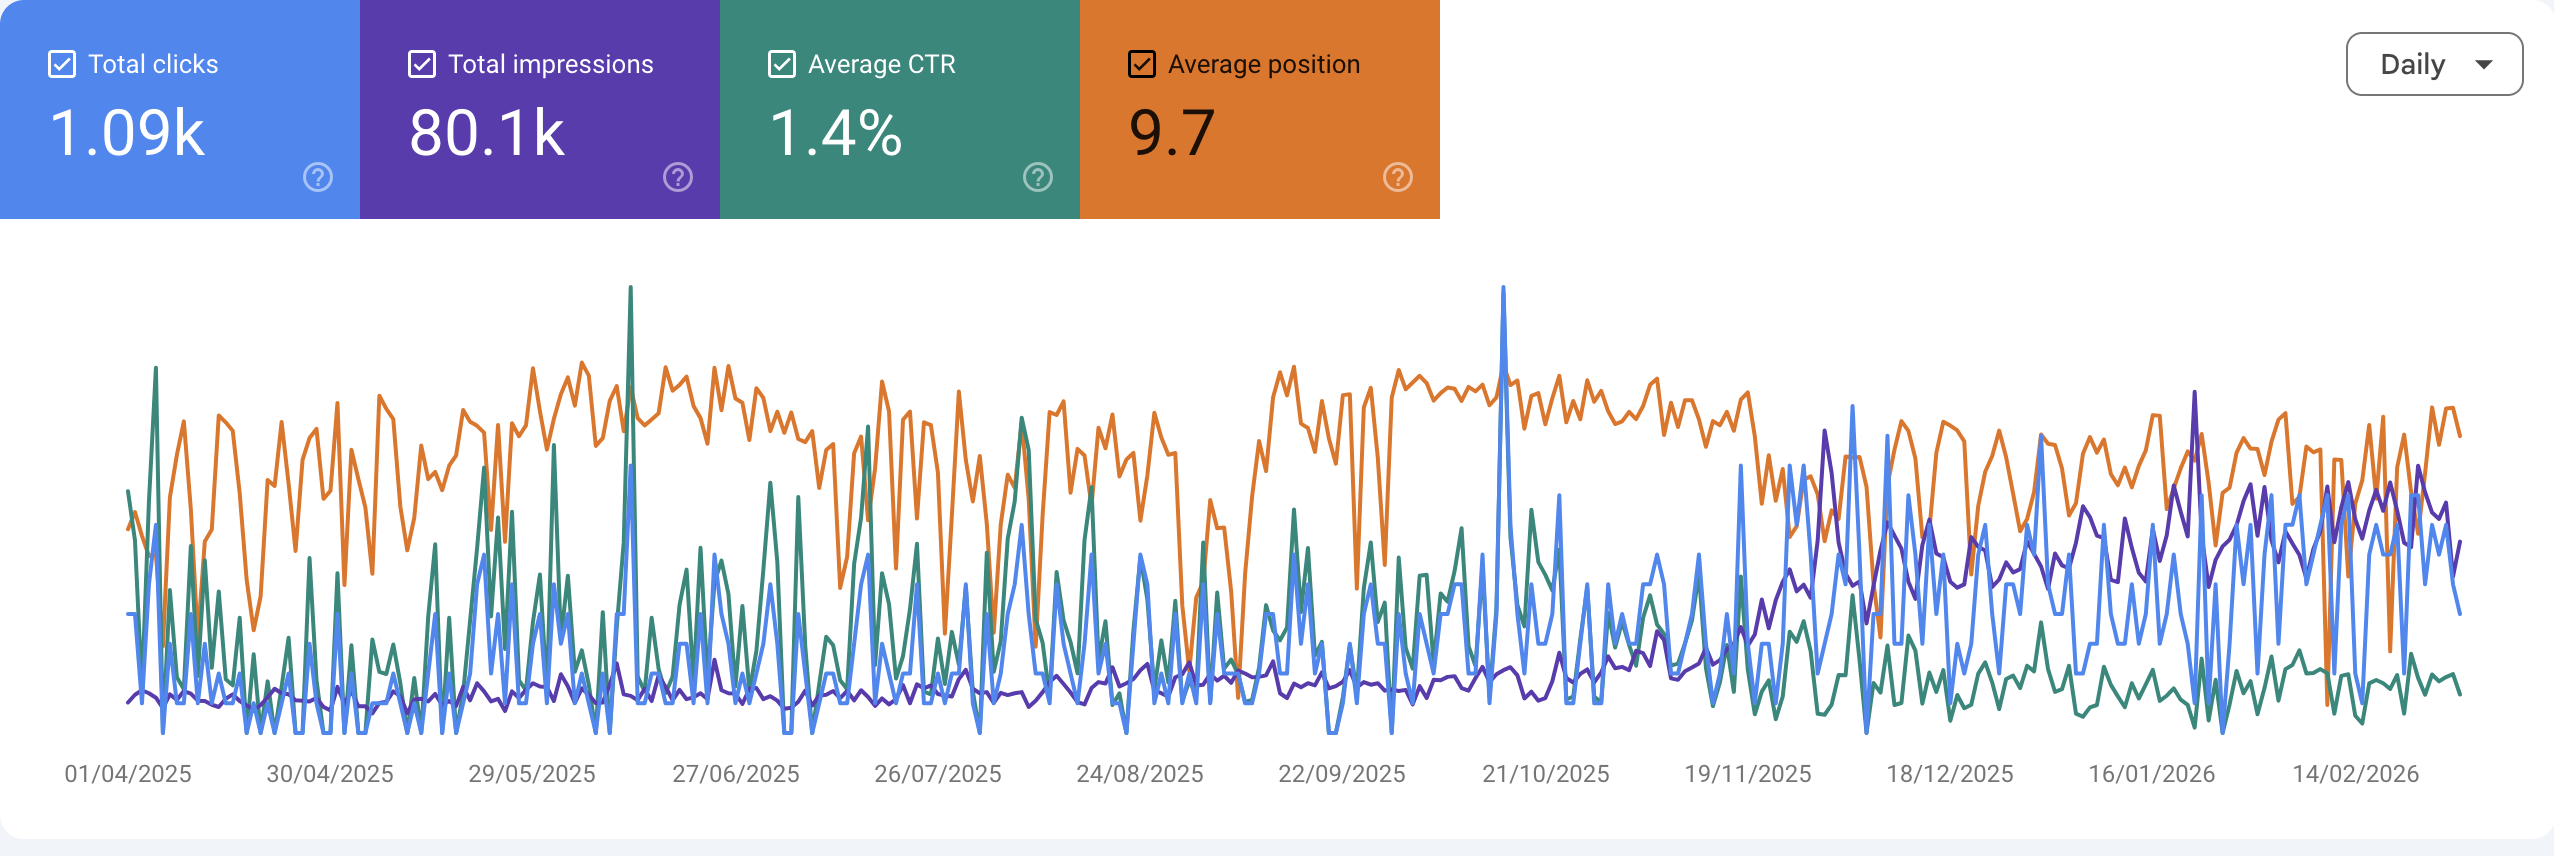Click the 1.09k clicks value
Screen dimensions: 2554x856
(x=128, y=130)
